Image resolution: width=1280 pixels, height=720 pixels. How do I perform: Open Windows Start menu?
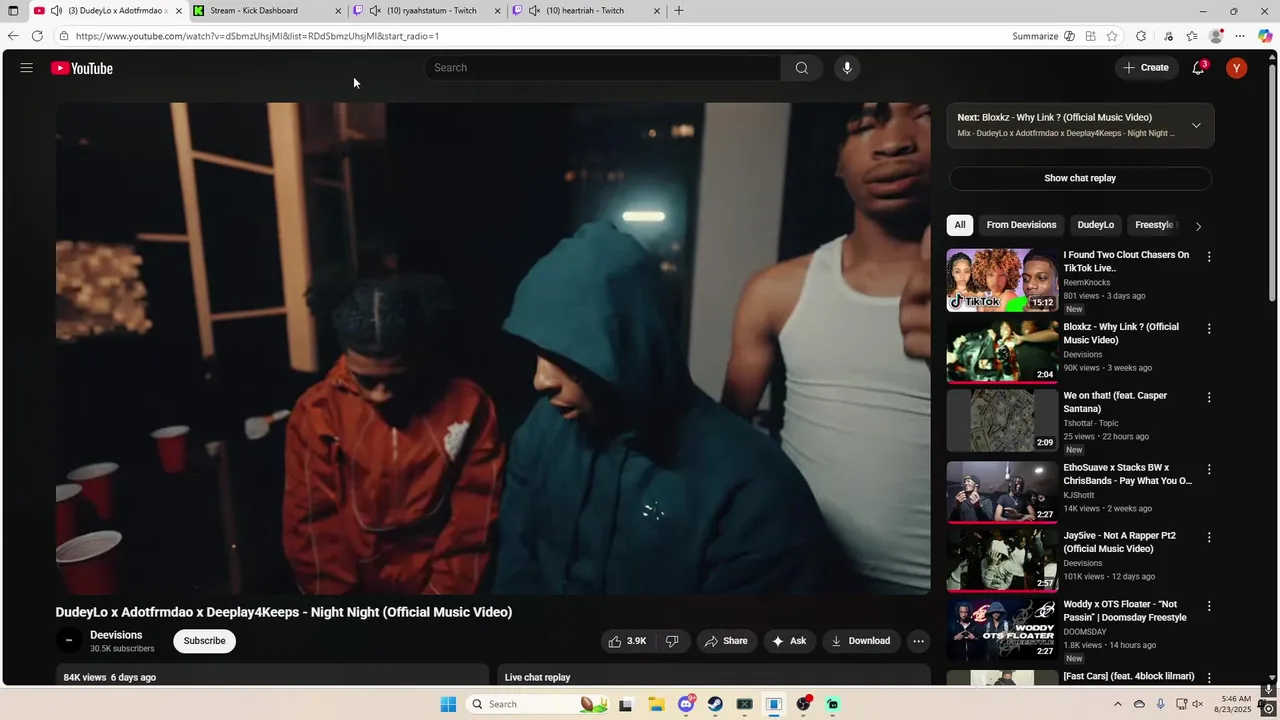(448, 704)
